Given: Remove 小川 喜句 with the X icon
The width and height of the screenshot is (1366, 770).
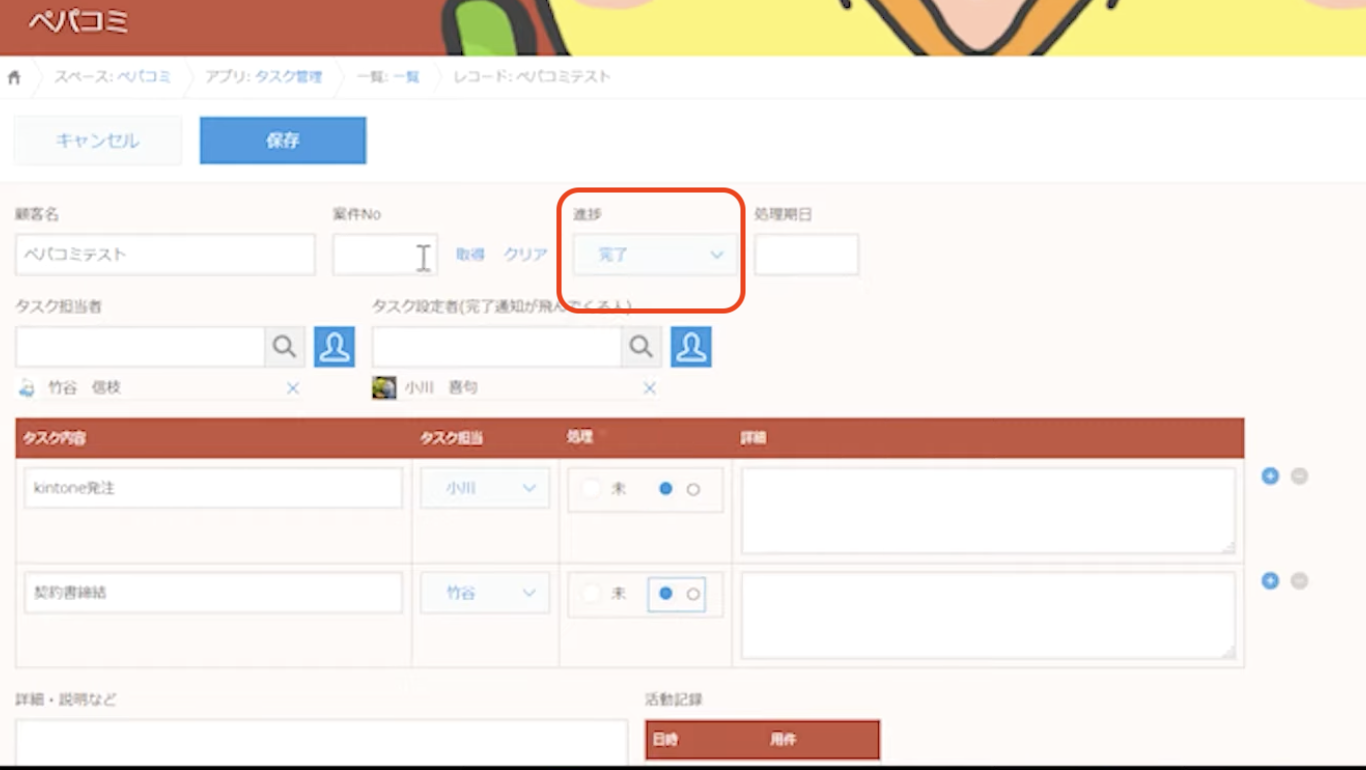Looking at the screenshot, I should (x=650, y=388).
